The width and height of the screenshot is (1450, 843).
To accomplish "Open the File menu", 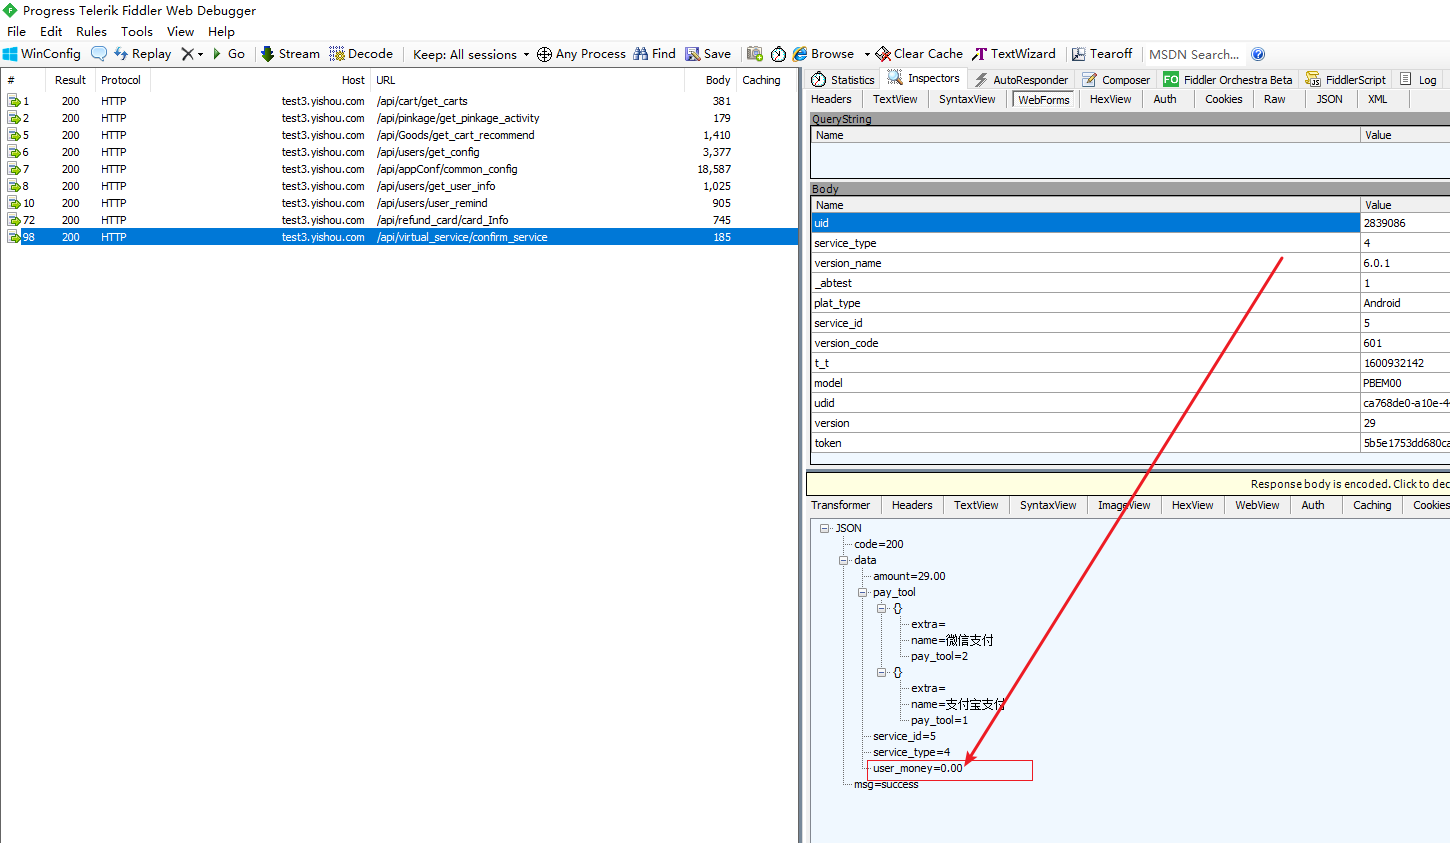I will (17, 31).
